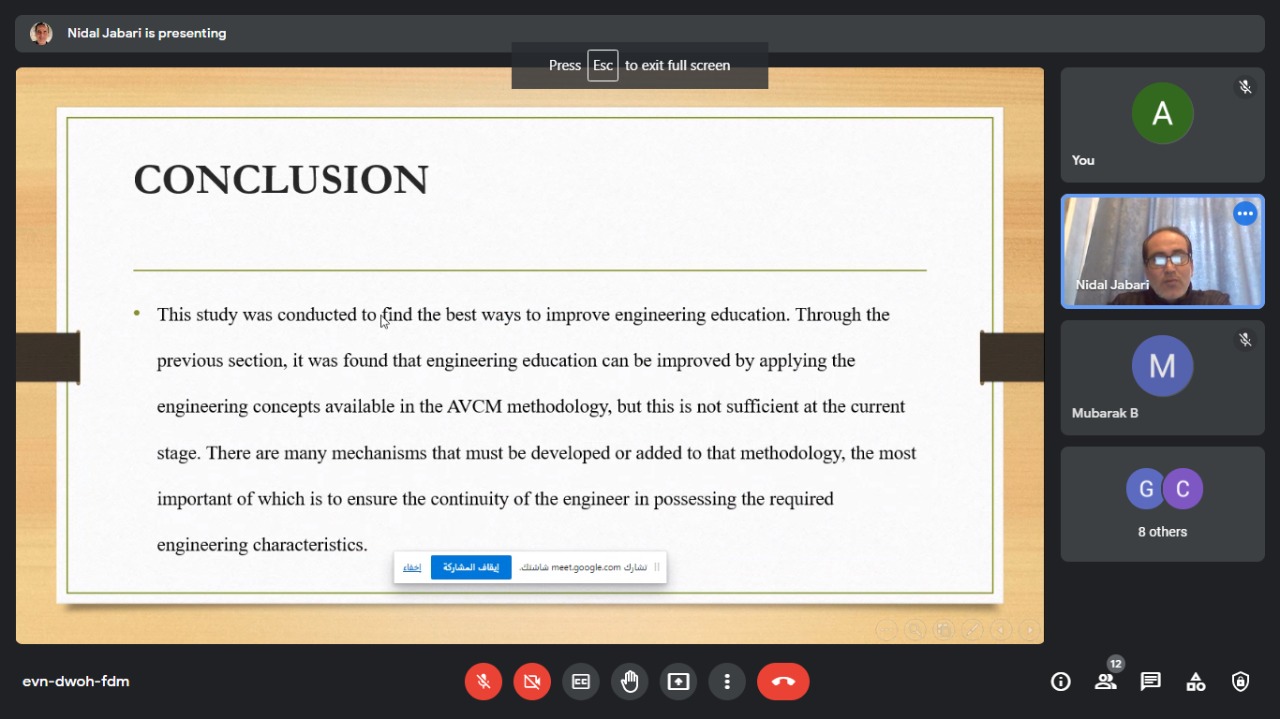1280x719 pixels.
Task: Click the stop sharing button in Arabic share bar
Action: tap(471, 567)
